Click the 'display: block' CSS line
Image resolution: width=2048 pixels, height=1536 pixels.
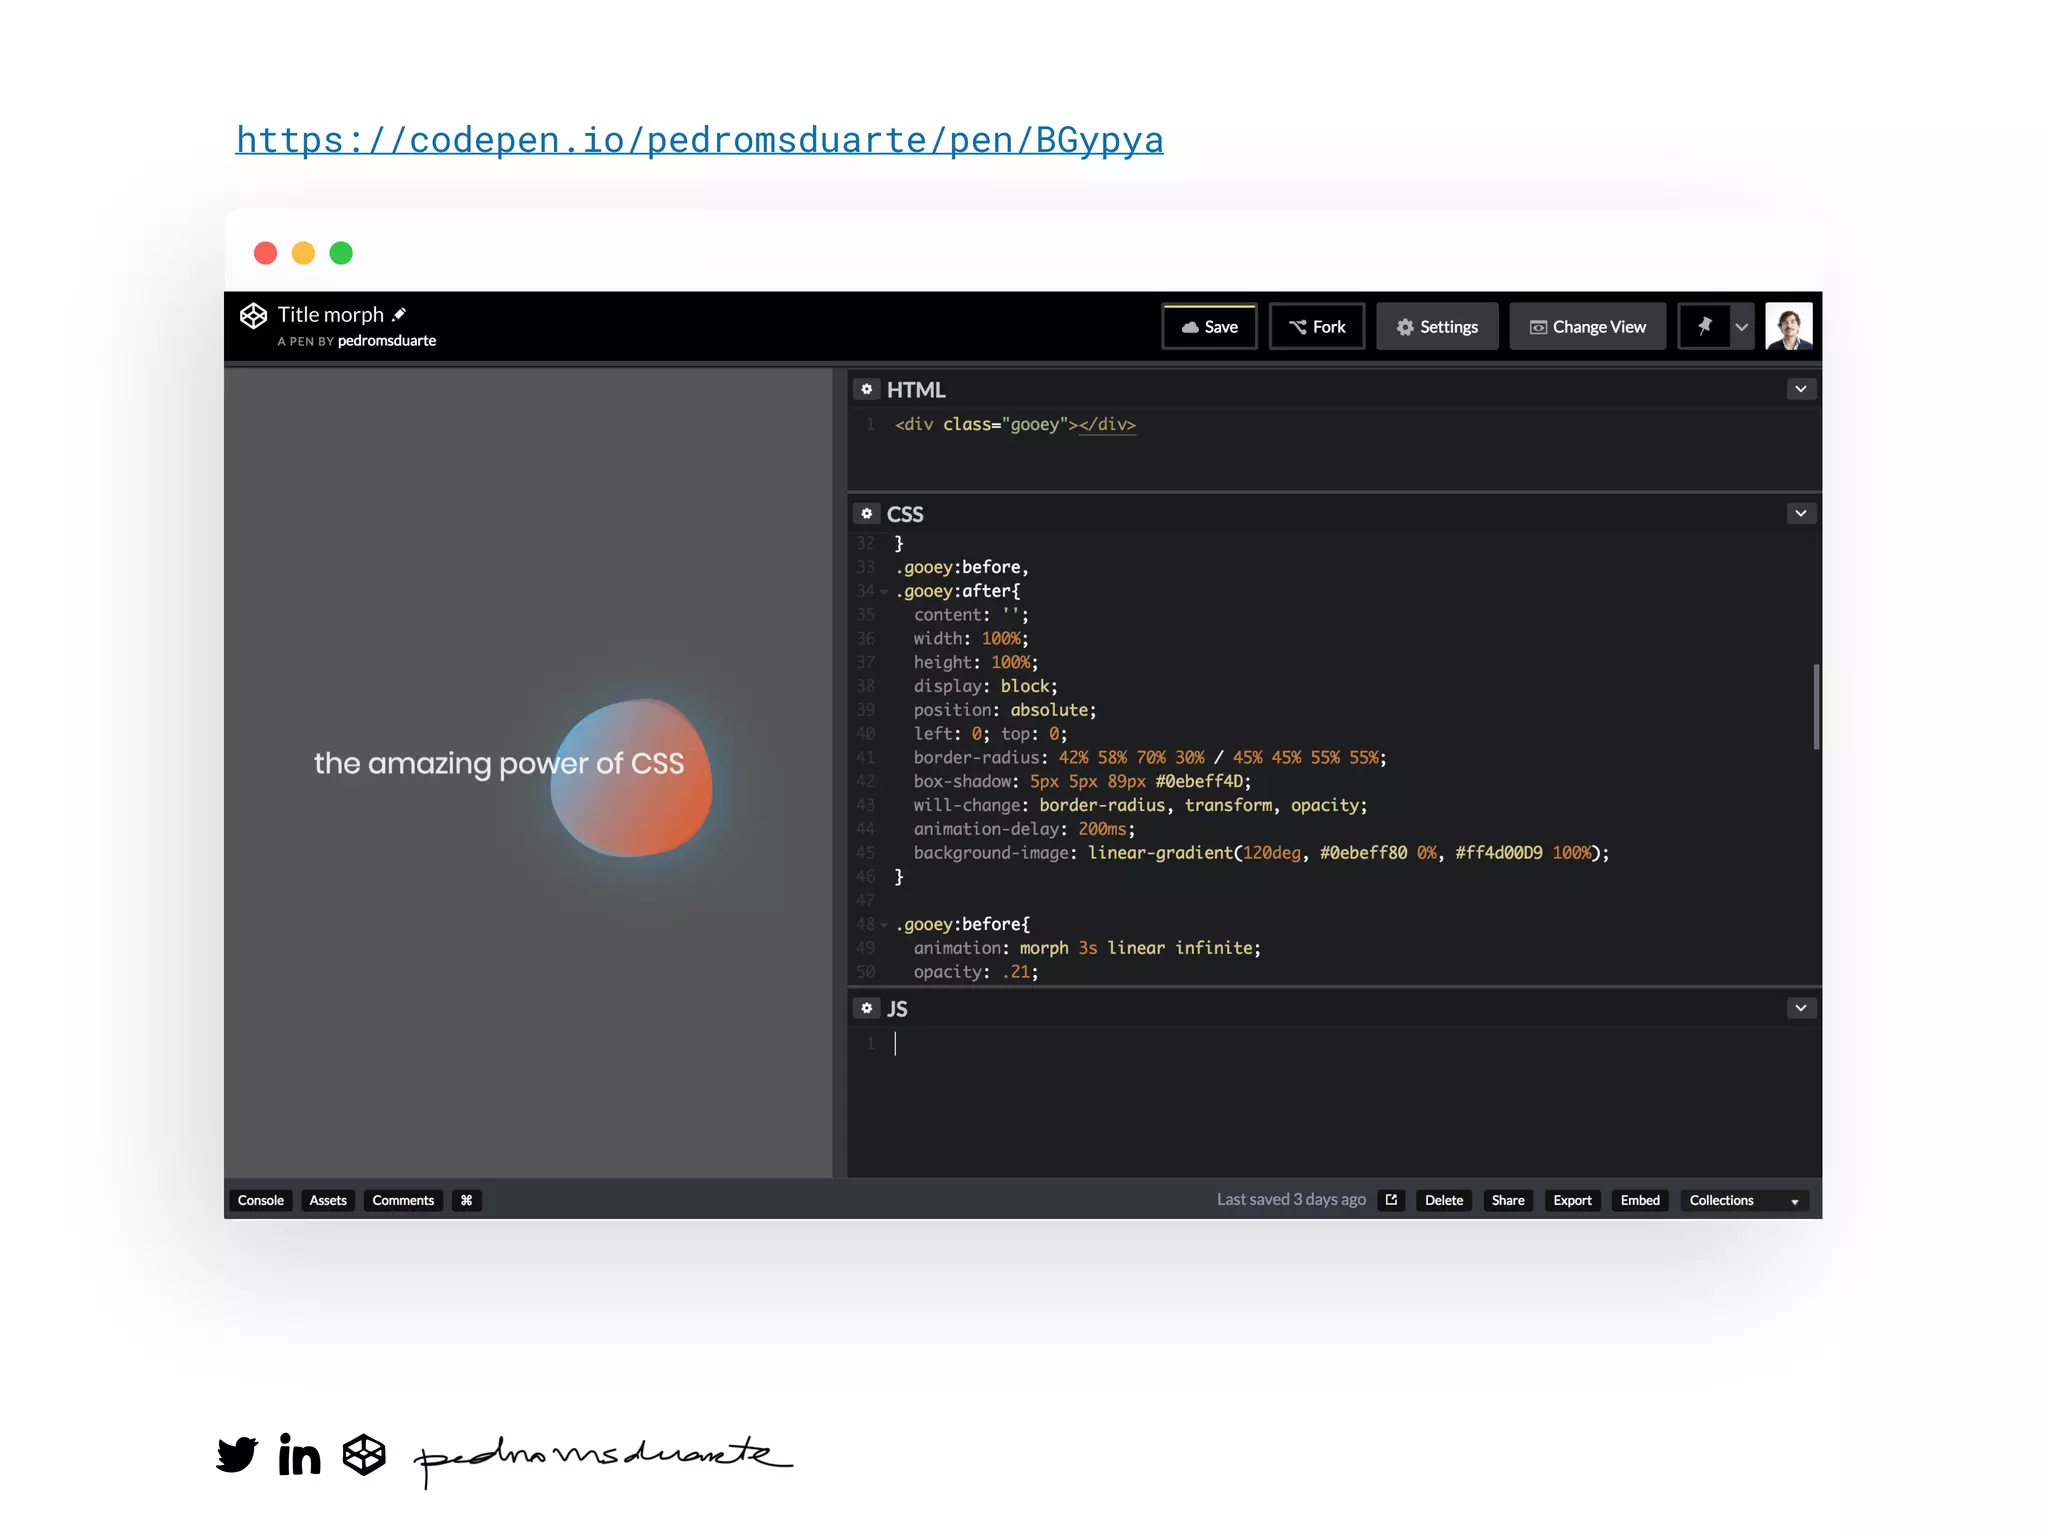tap(985, 686)
